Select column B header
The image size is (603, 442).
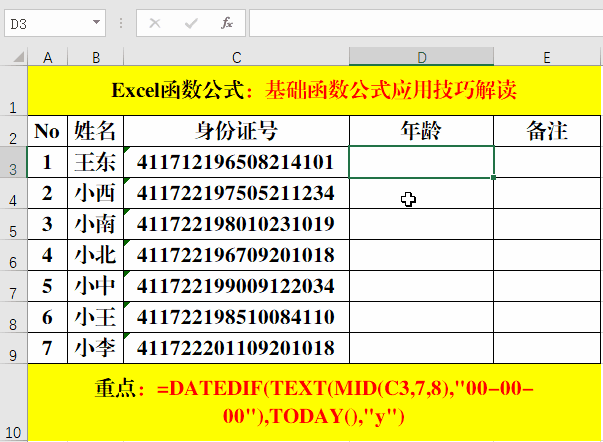pos(96,57)
